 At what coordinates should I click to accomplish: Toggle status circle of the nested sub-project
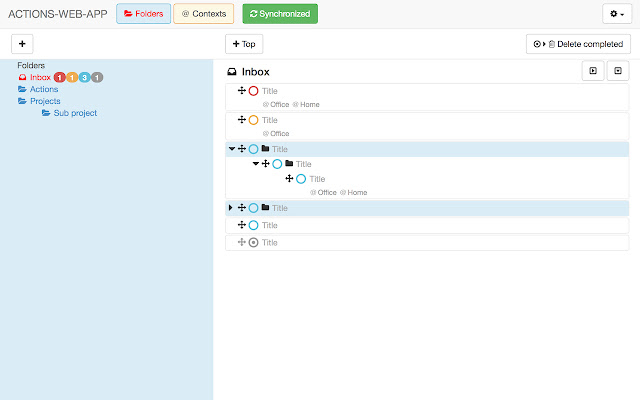coord(277,164)
